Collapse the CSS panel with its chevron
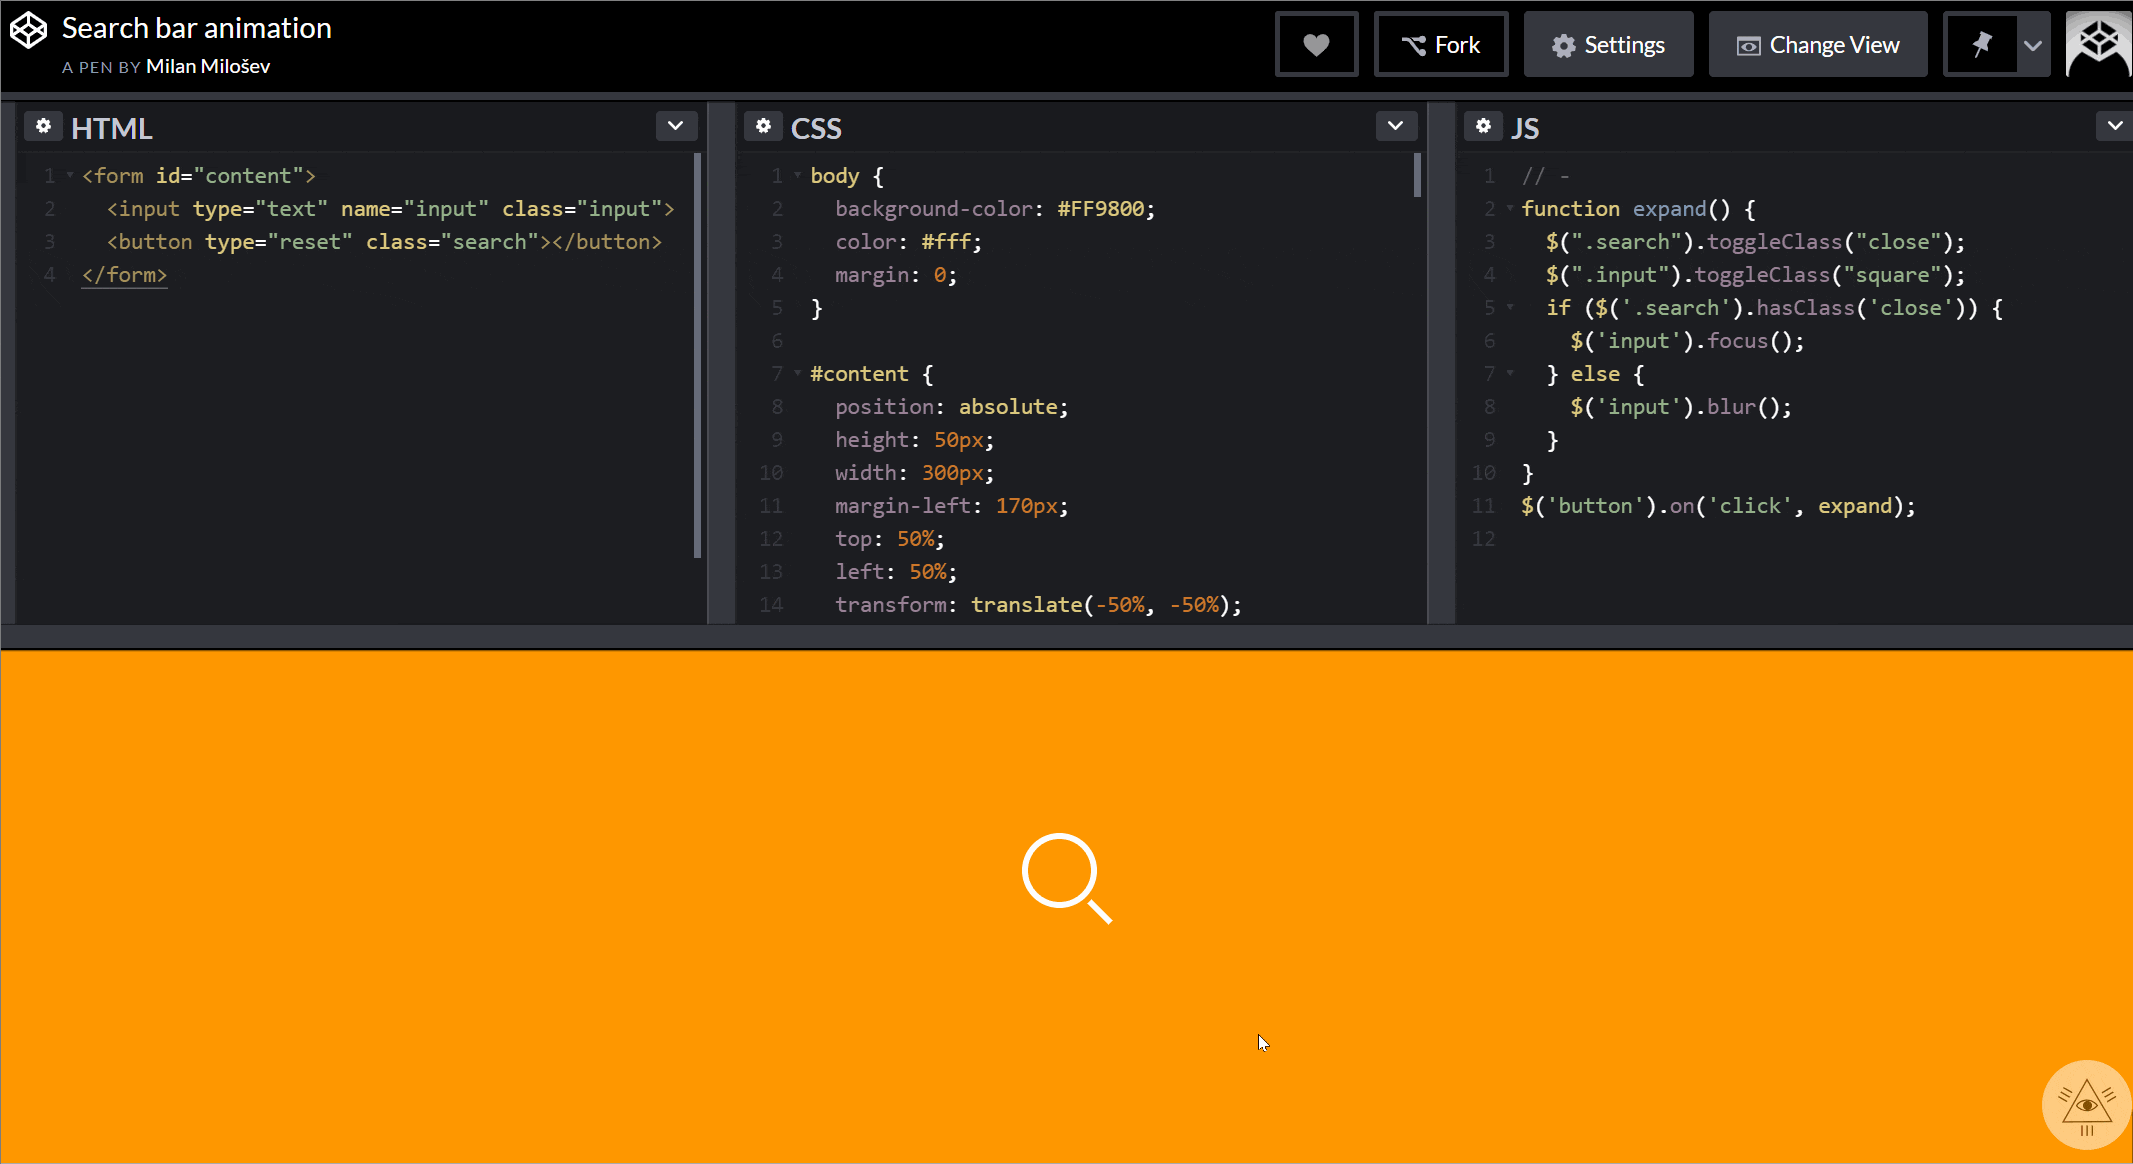Image resolution: width=2133 pixels, height=1164 pixels. coord(1395,126)
